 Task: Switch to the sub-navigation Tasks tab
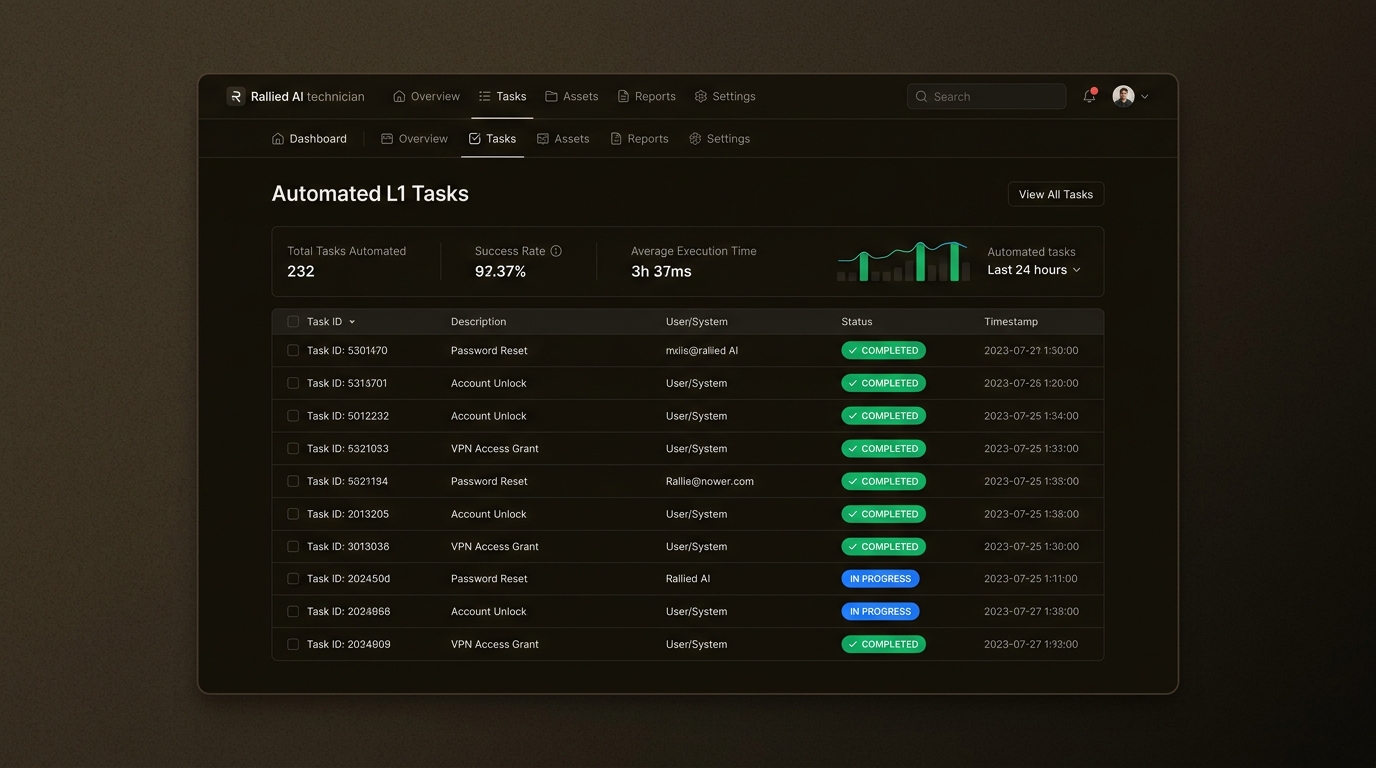click(492, 139)
